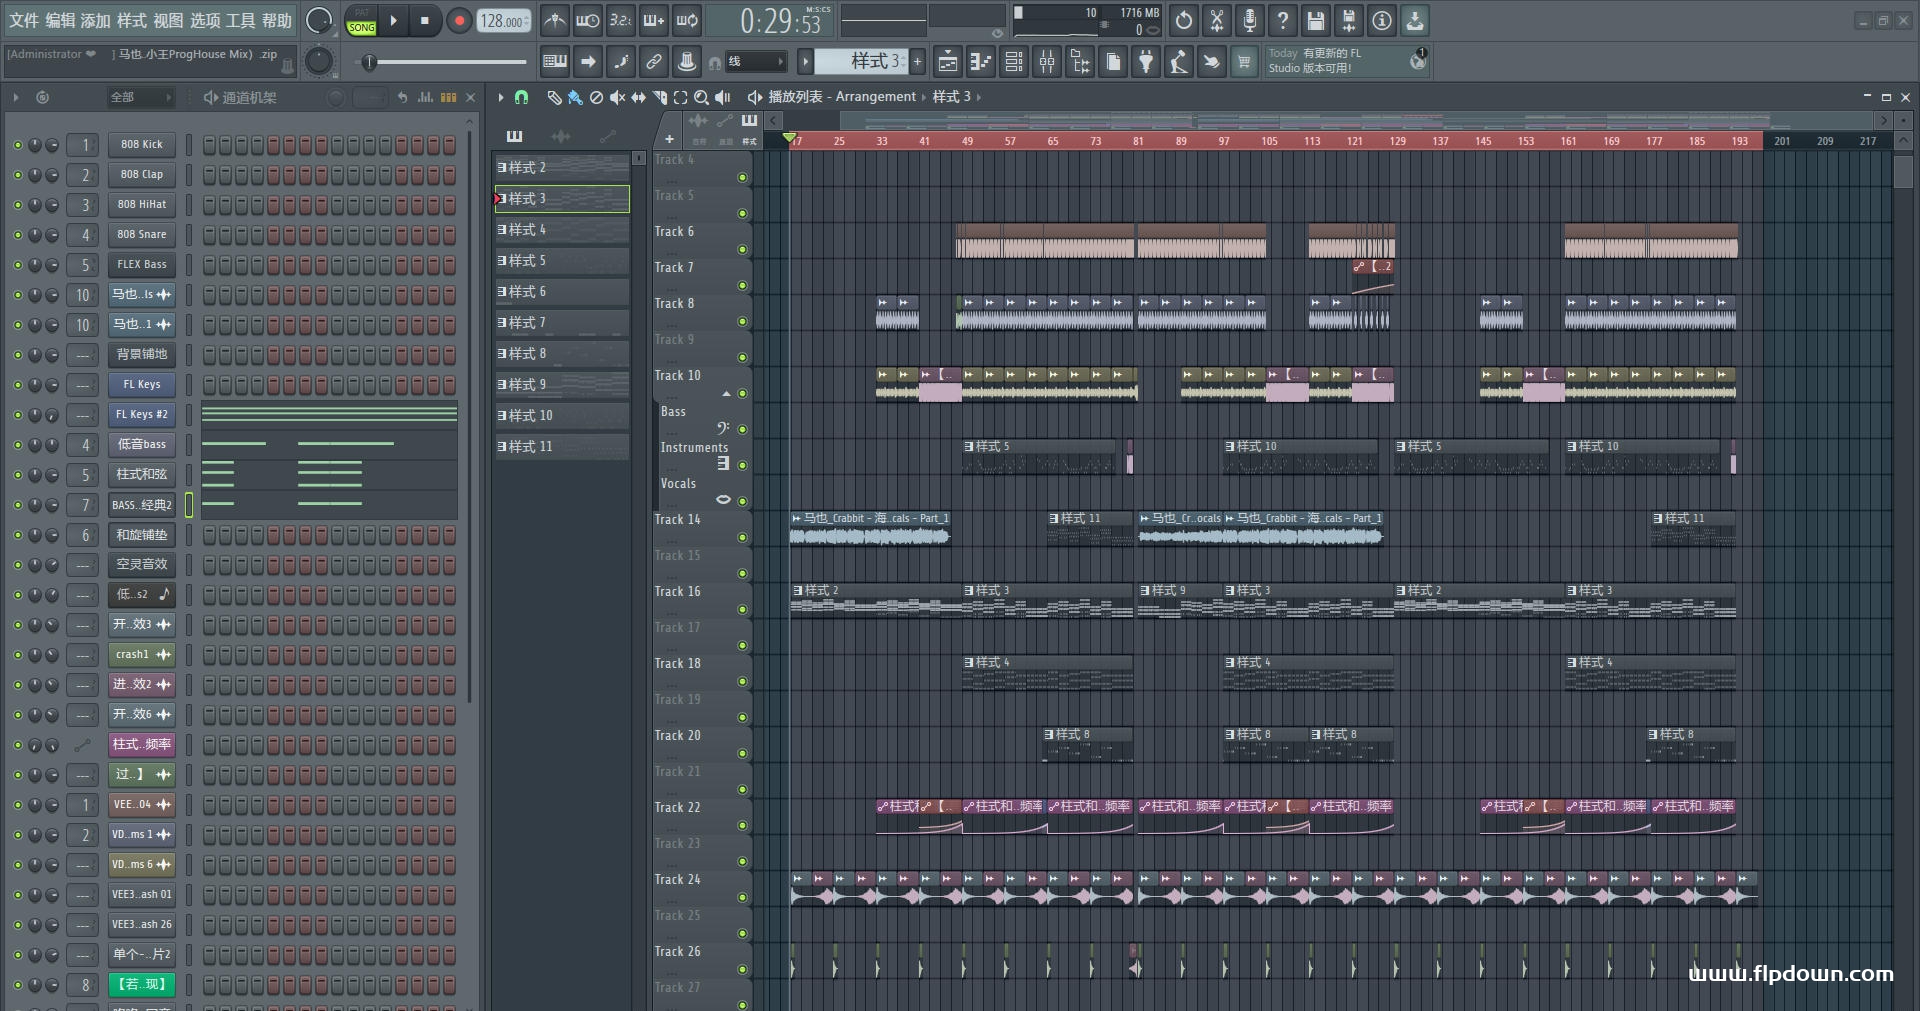Toggle PAT/SONG mode switch
Image resolution: width=1920 pixels, height=1011 pixels.
click(361, 21)
